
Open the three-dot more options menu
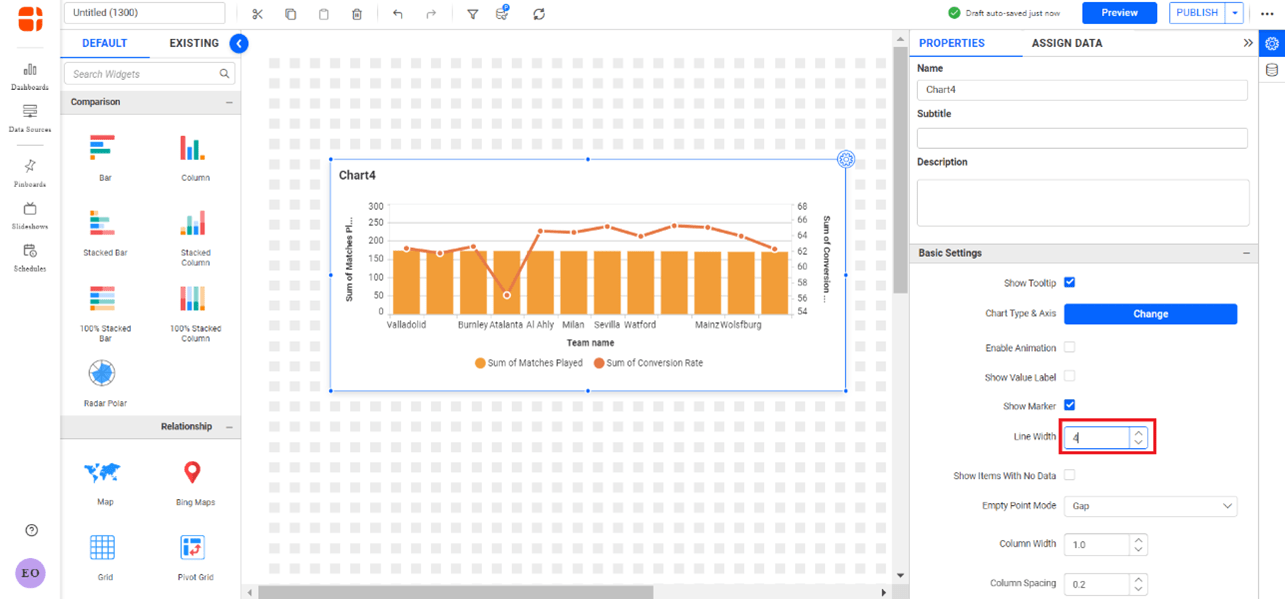1267,13
